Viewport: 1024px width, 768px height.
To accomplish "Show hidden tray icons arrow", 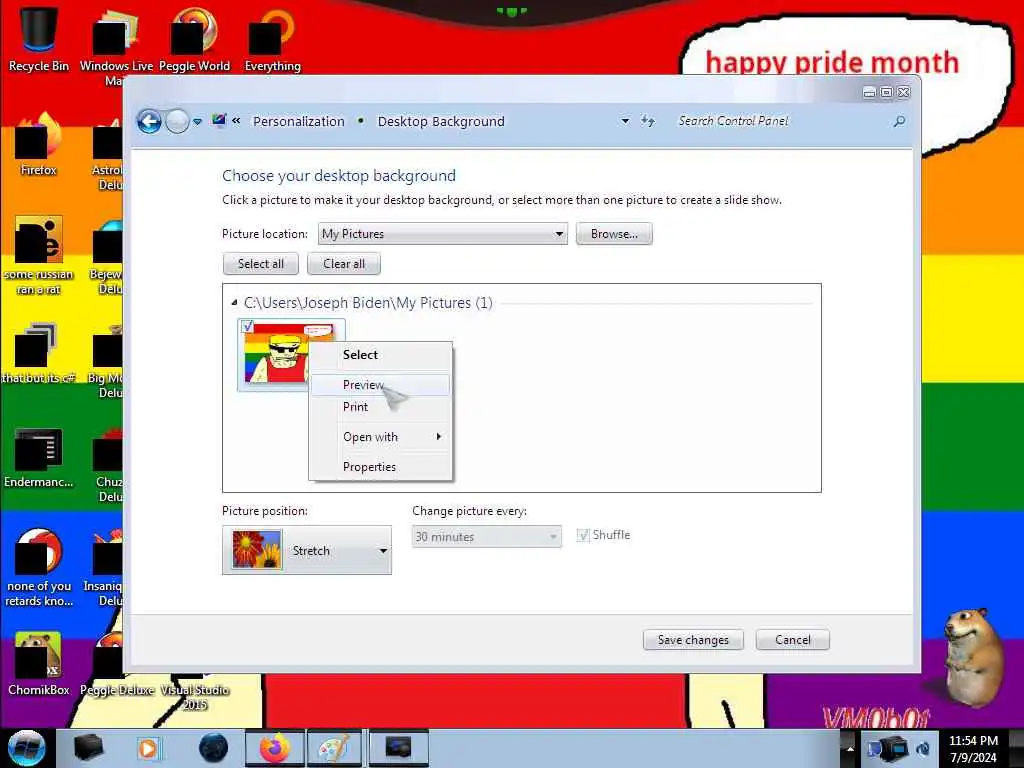I will 850,748.
